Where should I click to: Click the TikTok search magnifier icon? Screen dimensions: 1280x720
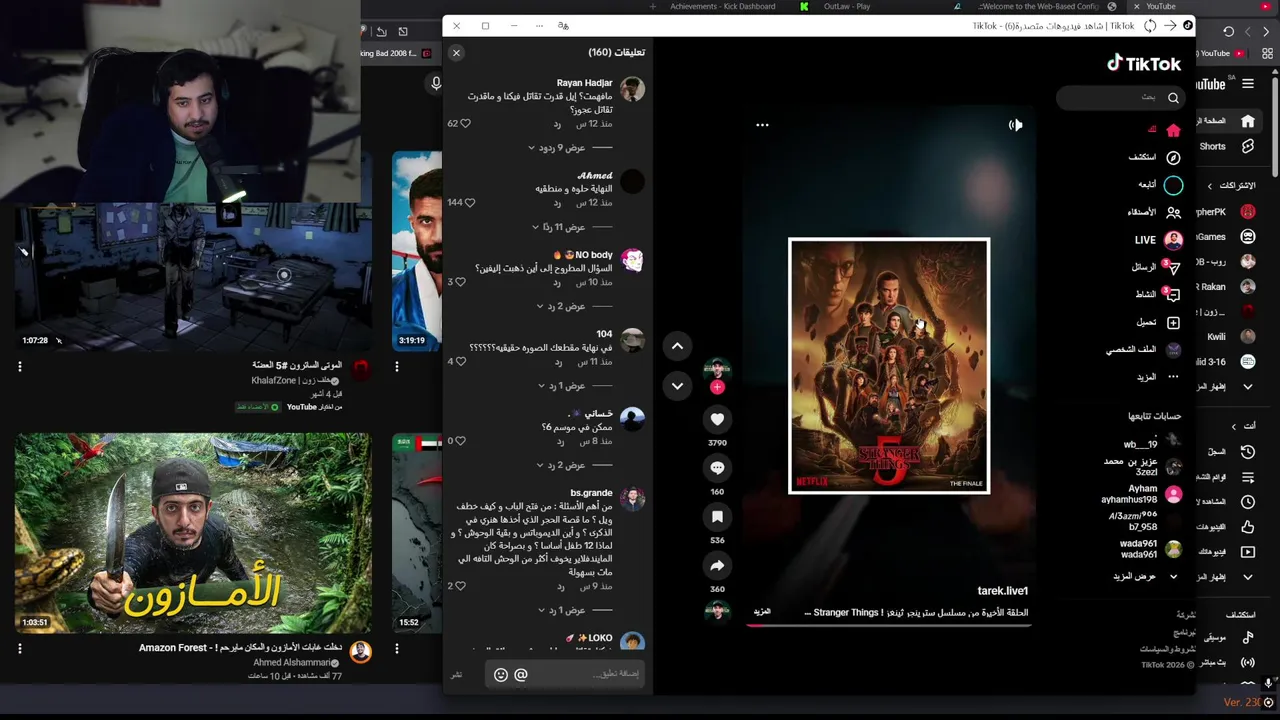point(1173,97)
